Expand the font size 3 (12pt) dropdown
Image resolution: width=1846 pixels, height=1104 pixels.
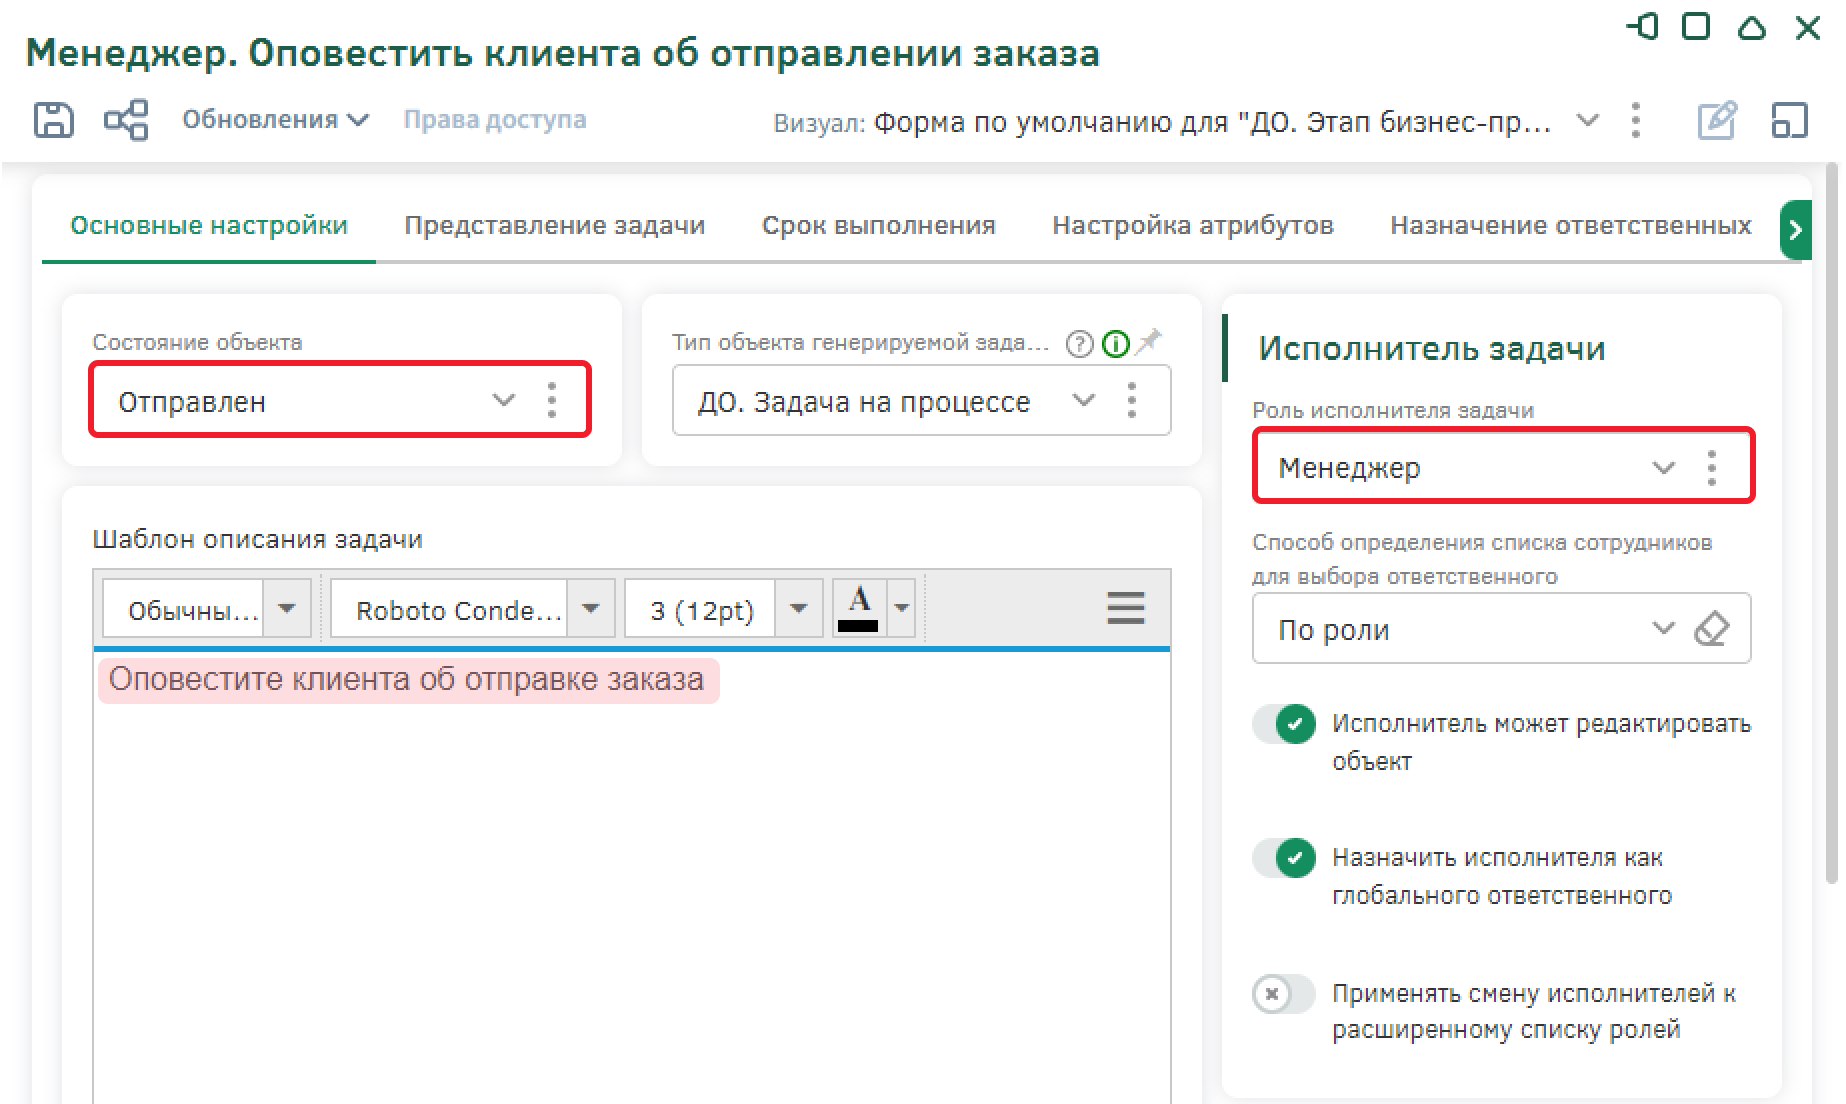pyautogui.click(x=798, y=609)
